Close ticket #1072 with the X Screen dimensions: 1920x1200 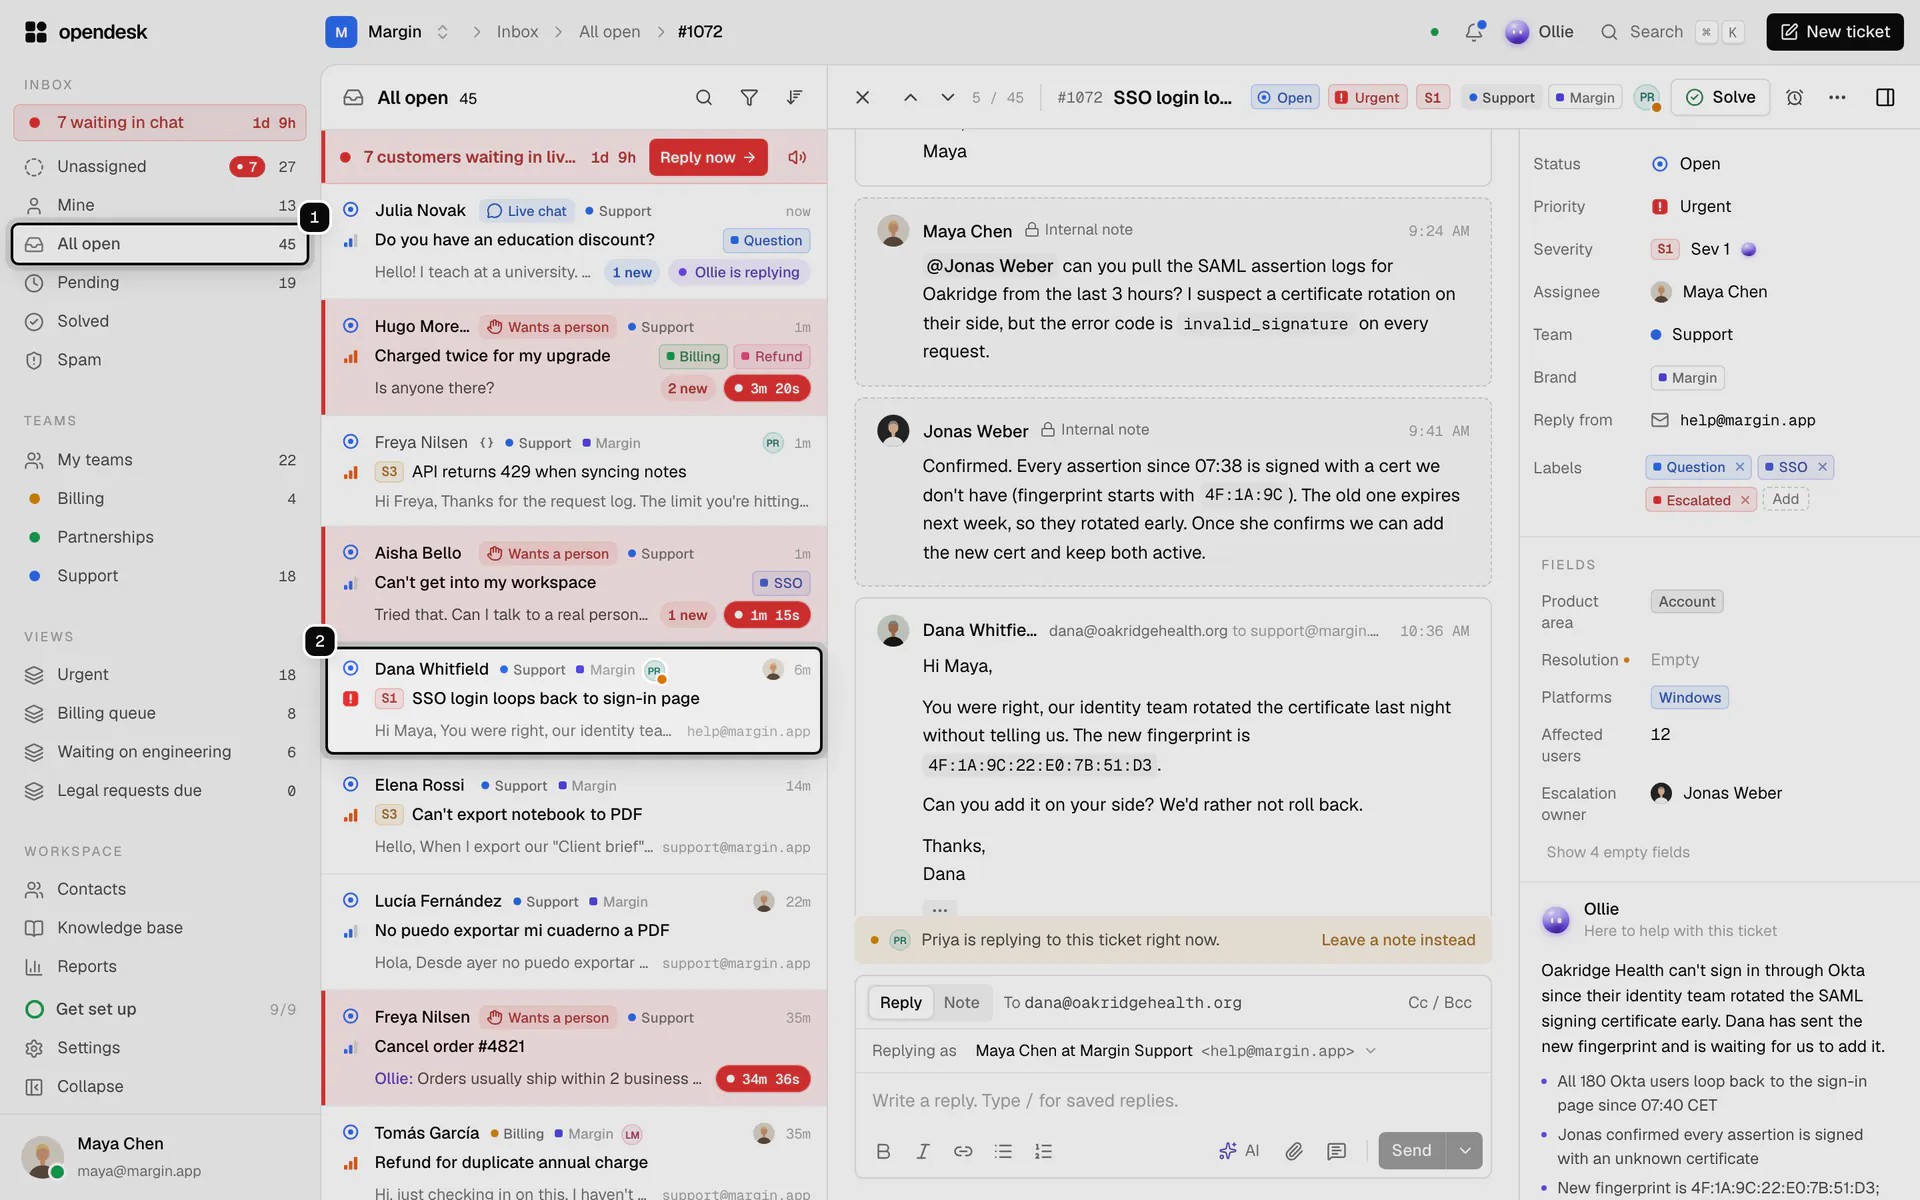point(863,98)
